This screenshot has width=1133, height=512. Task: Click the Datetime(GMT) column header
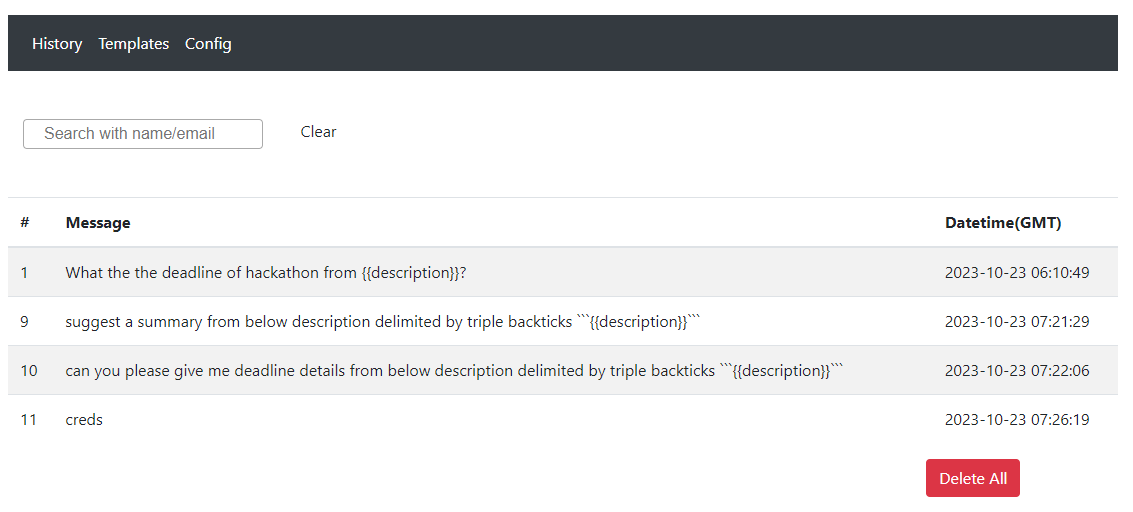1003,223
